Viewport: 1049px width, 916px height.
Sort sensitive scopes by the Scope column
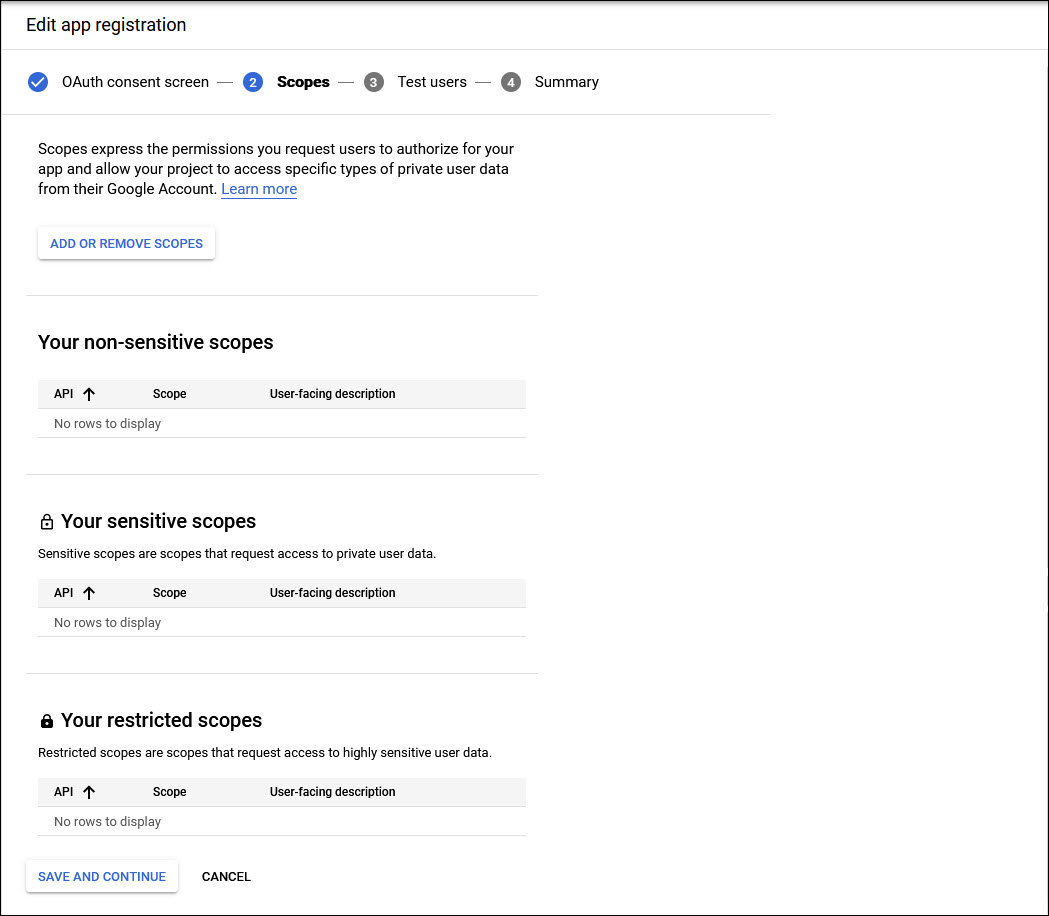[169, 592]
